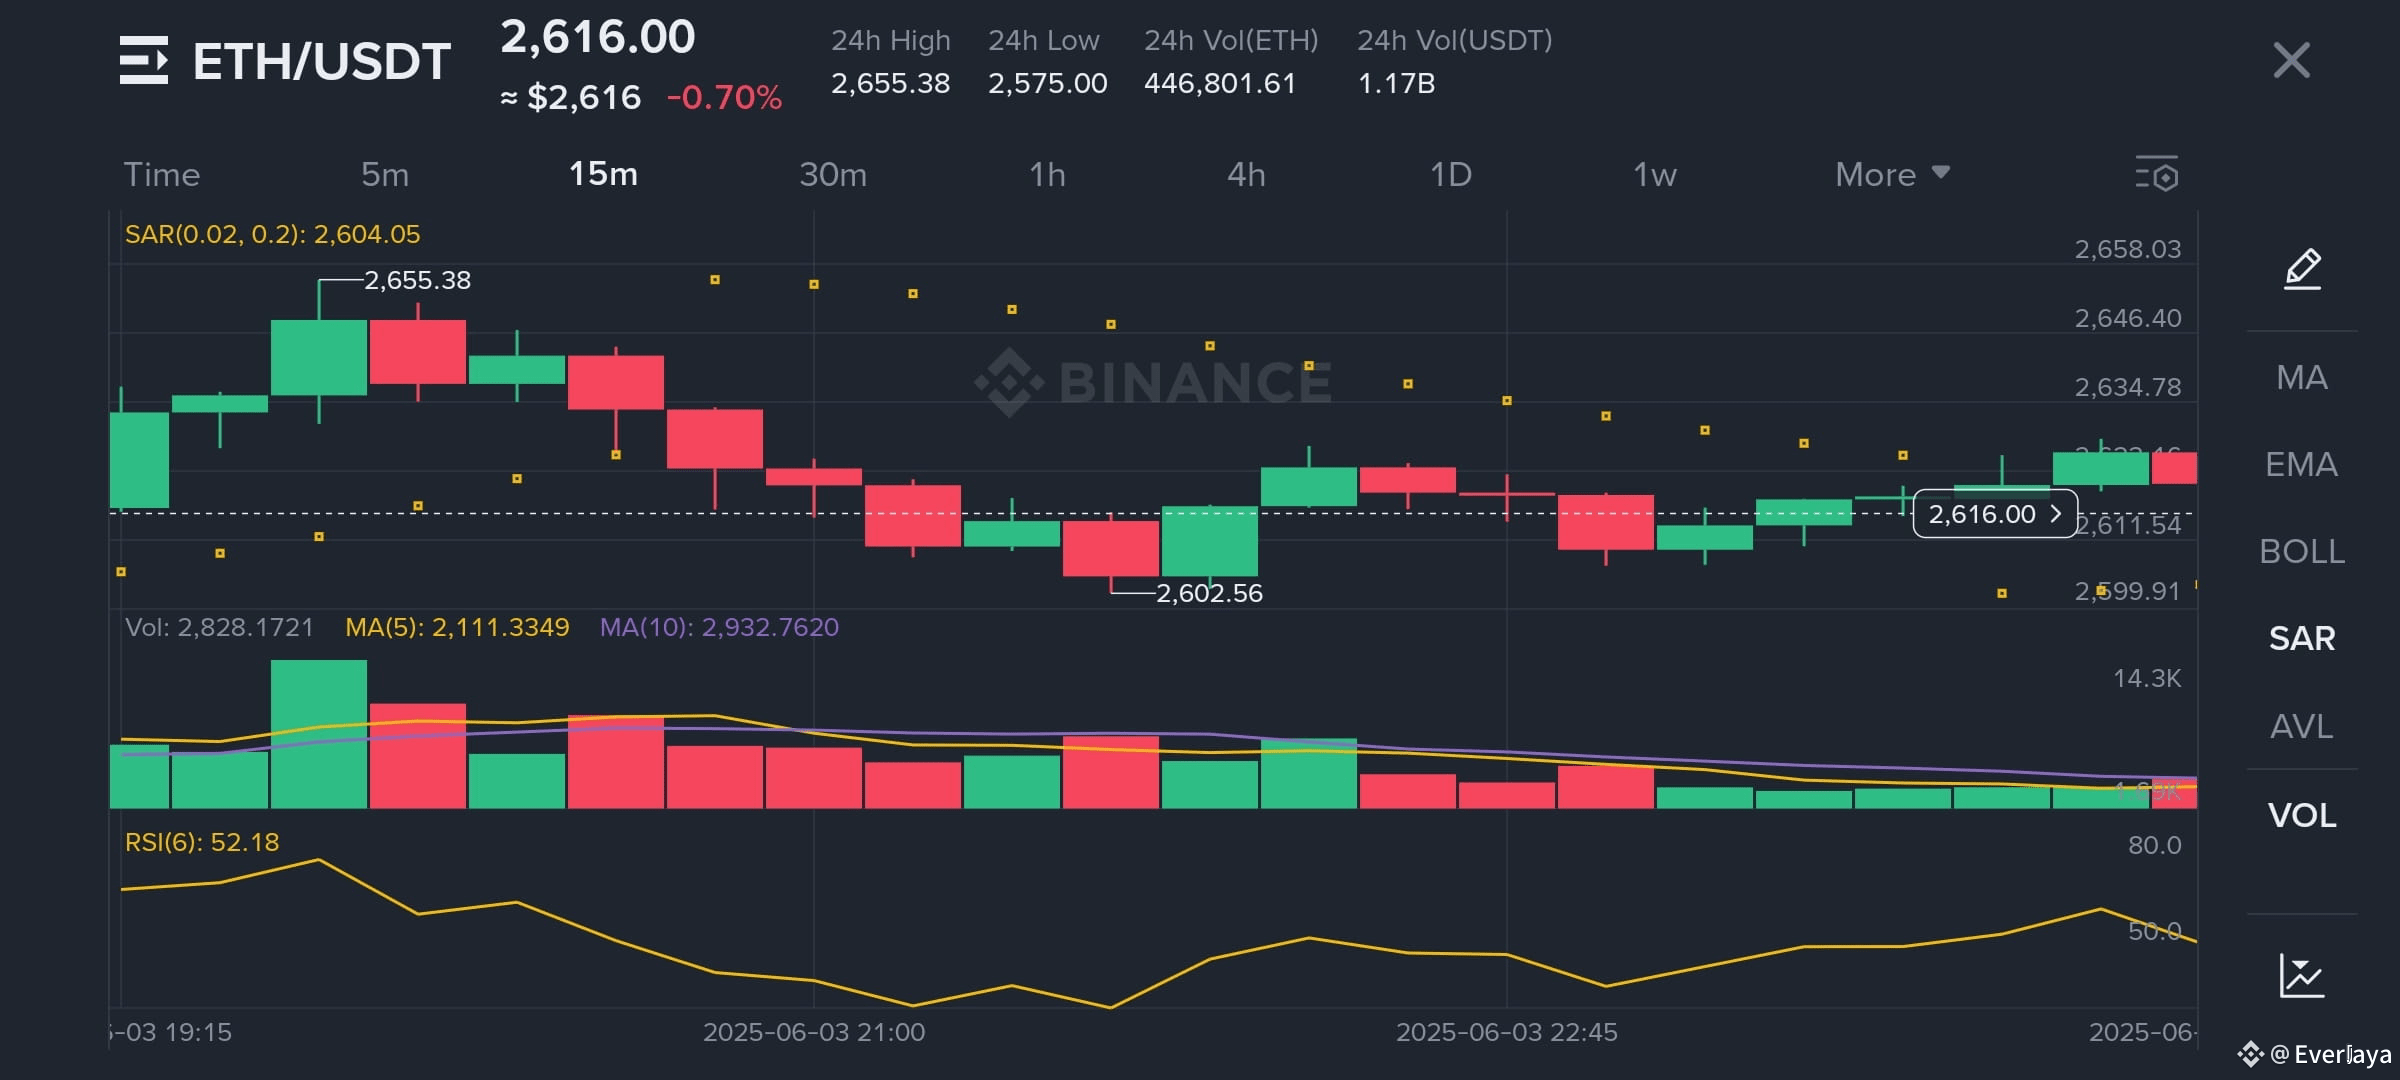Open chart settings icon beside More

coord(2156,174)
